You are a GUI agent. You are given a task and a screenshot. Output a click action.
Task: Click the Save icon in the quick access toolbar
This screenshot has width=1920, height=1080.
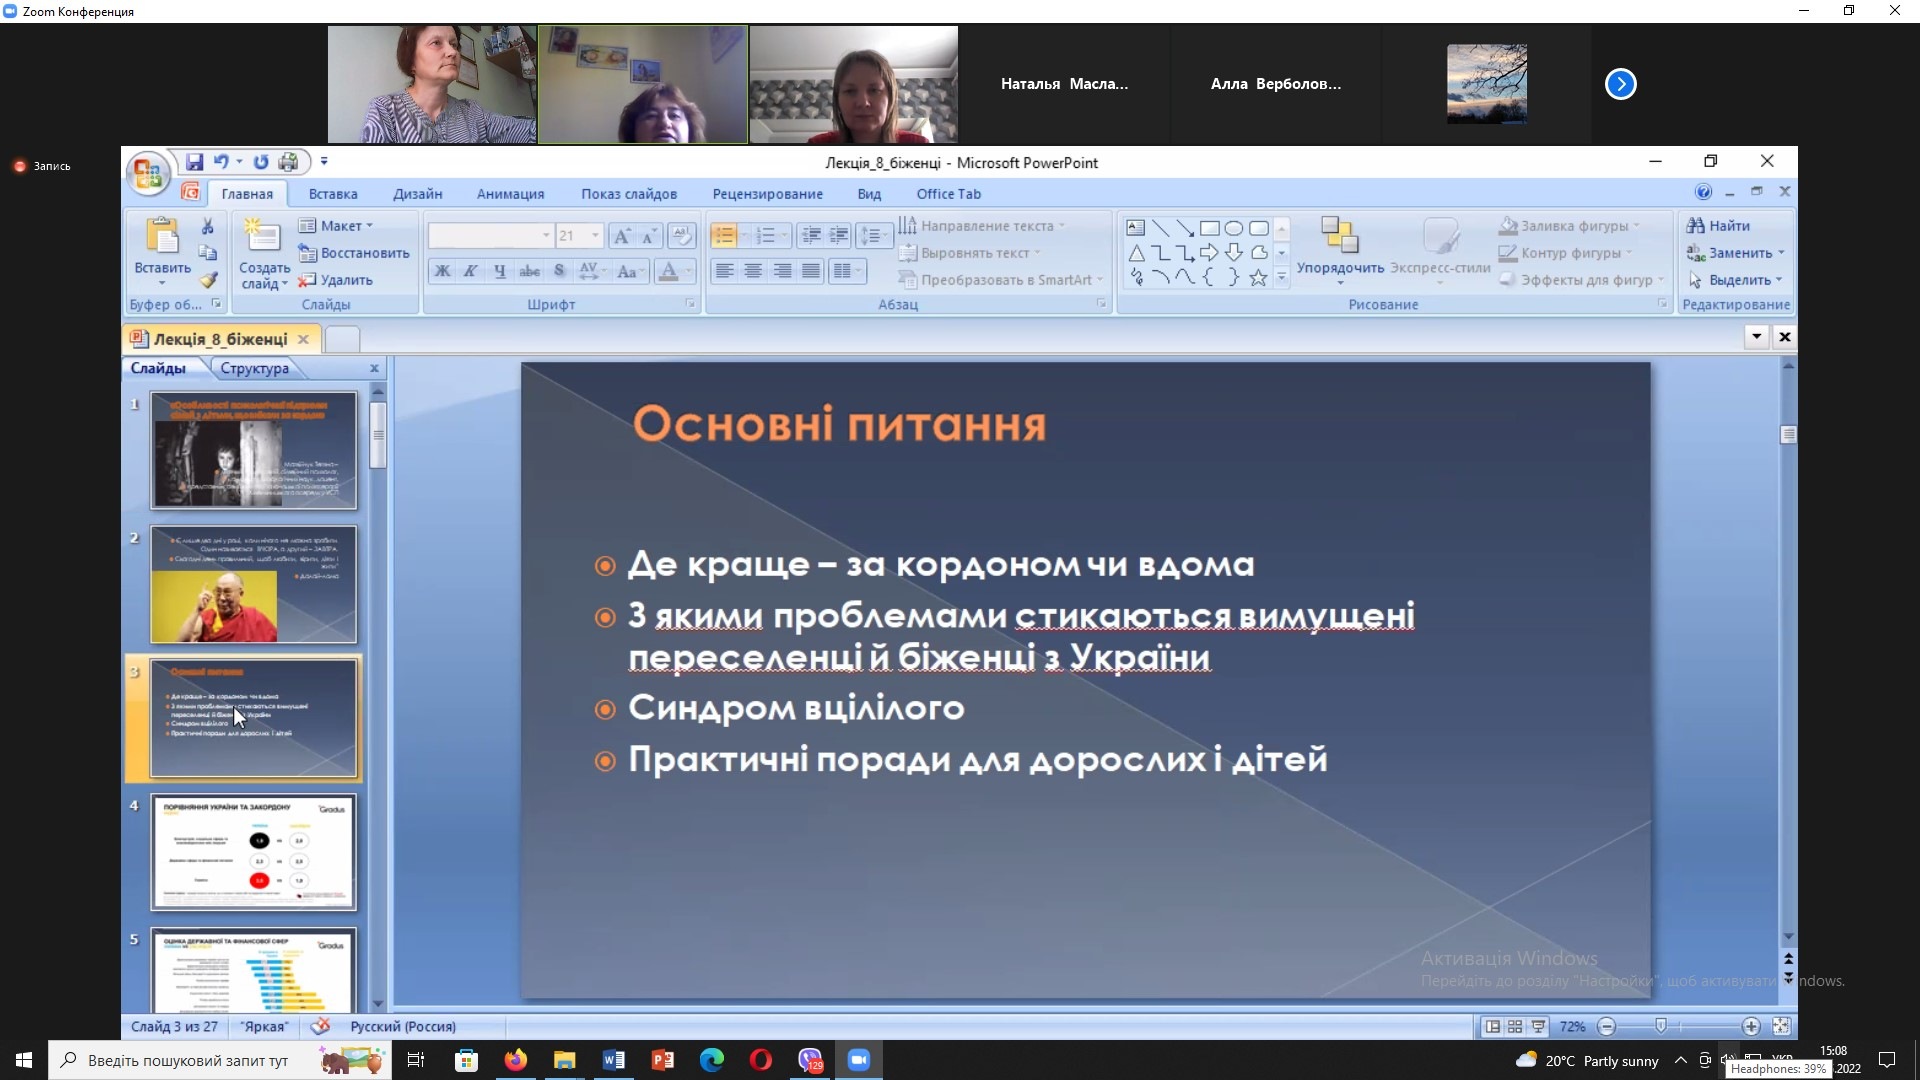195,162
